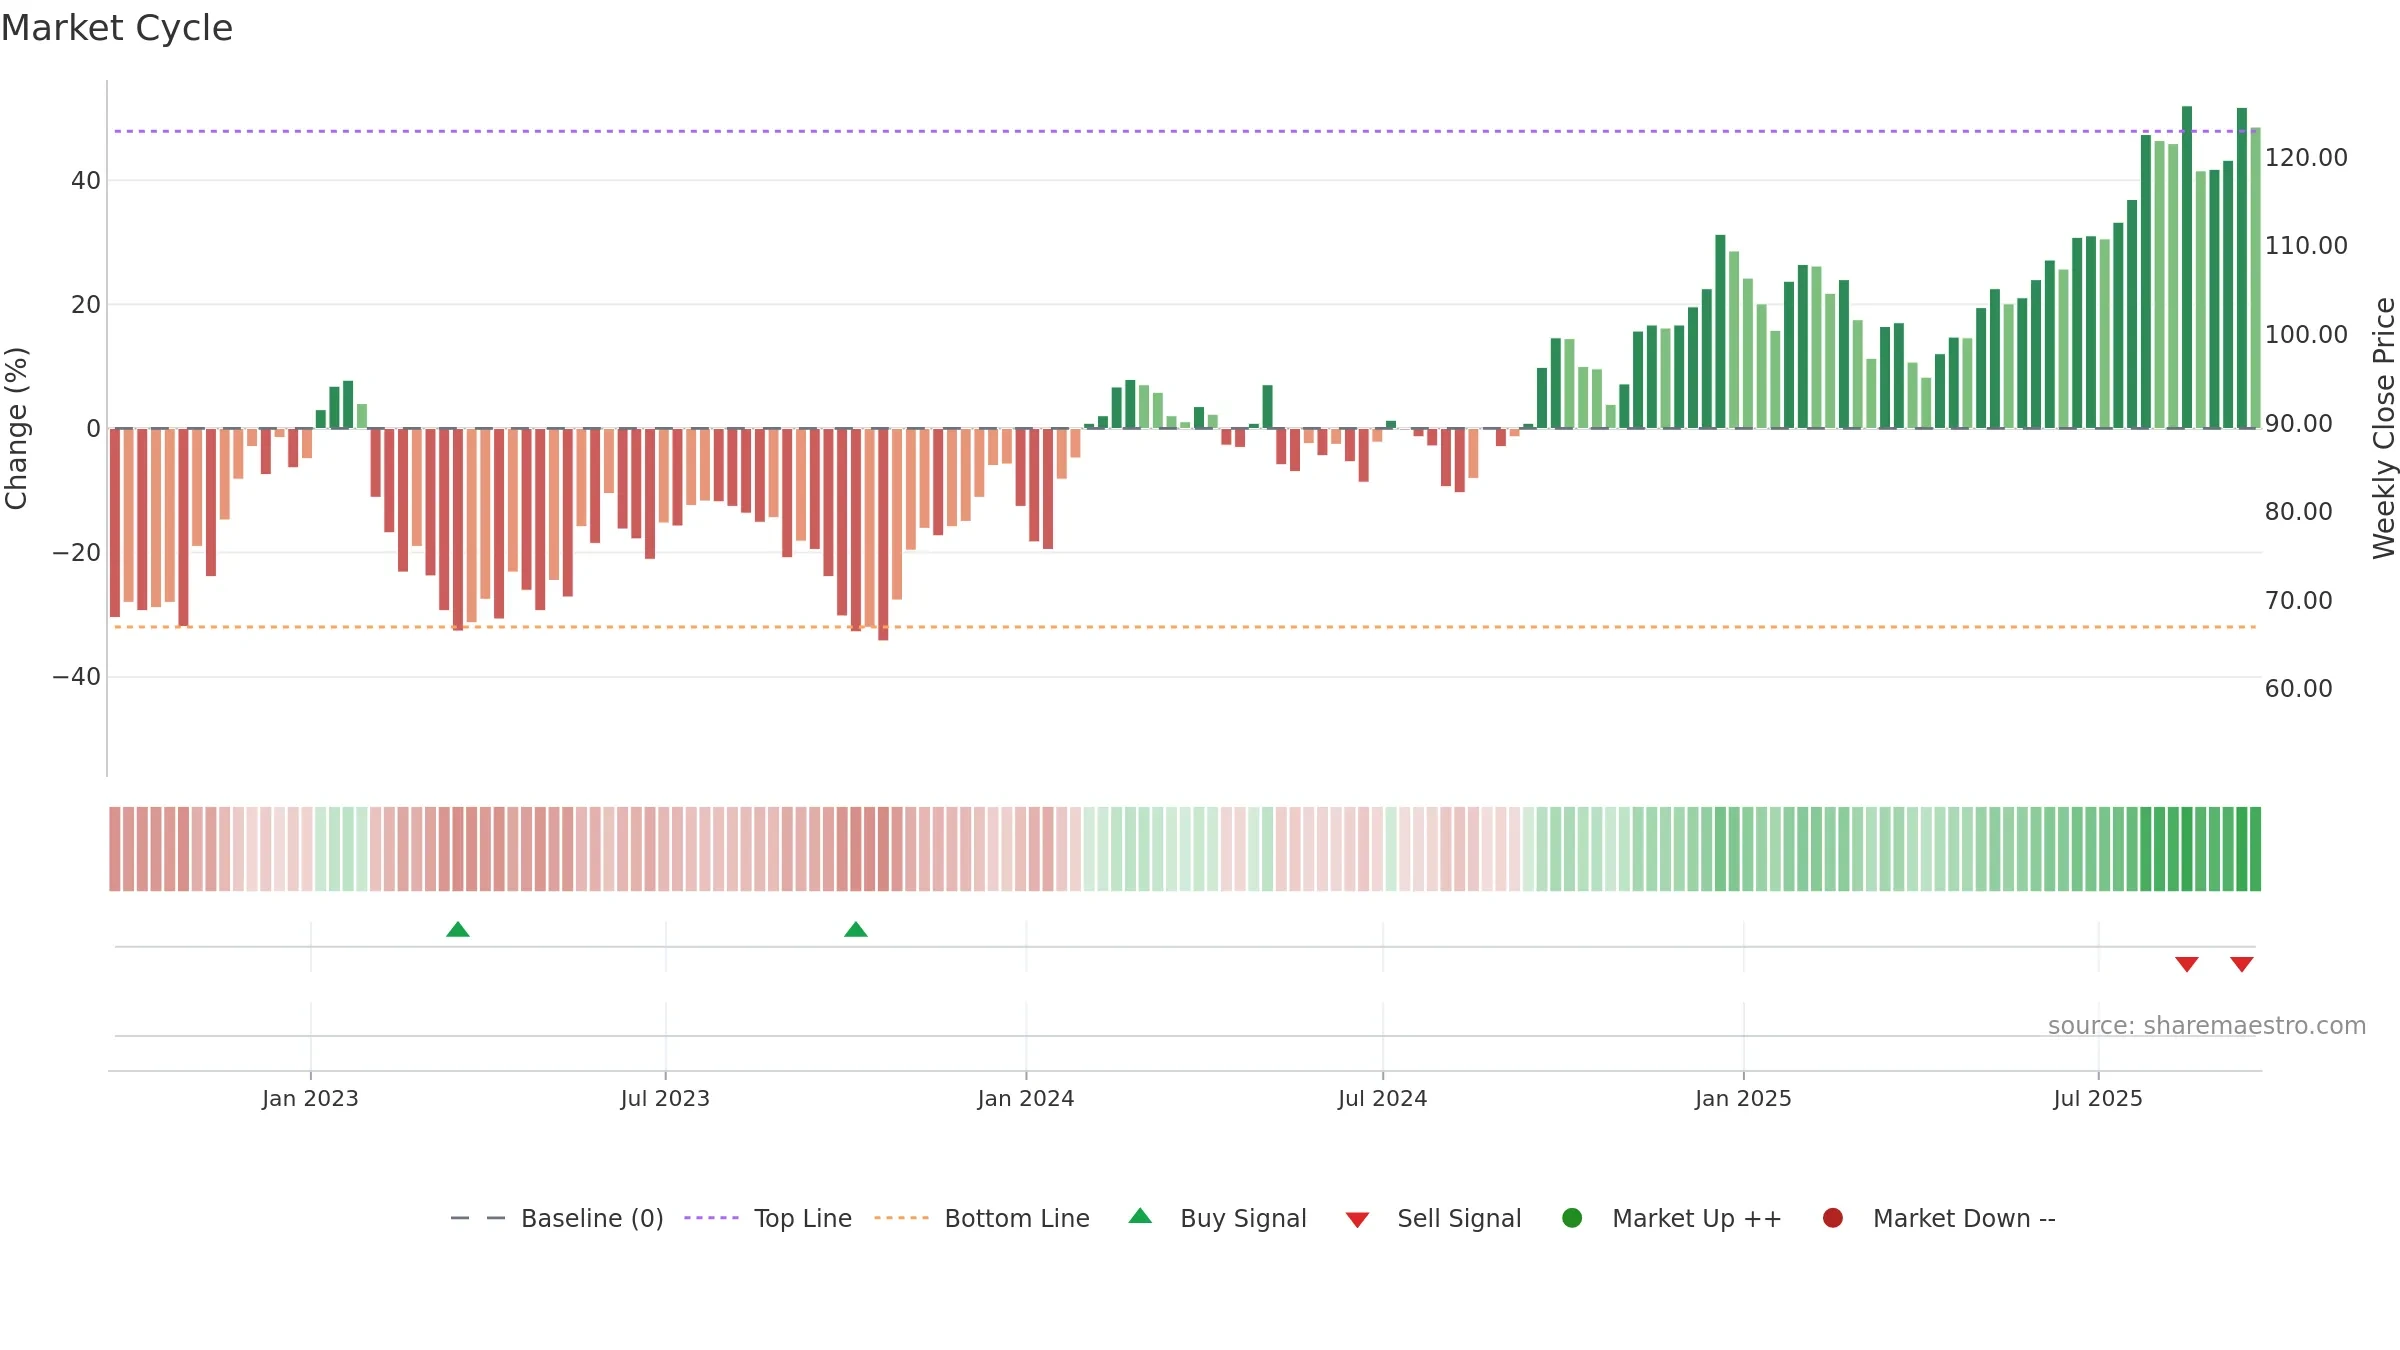Click the 20 tick on Change axis
This screenshot has height=1350, width=2400.
(86, 305)
